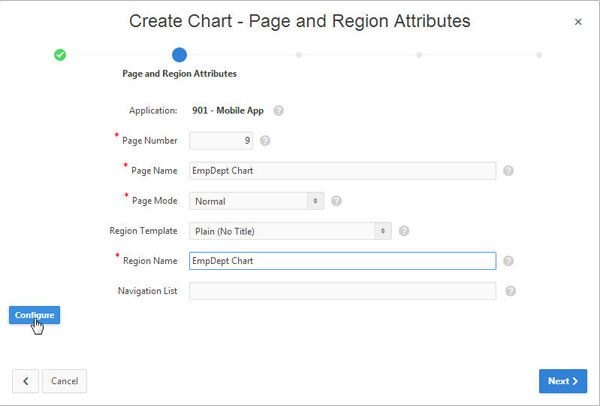Screen dimensions: 600x406
Task: Click the green completed step checkmark
Action: (x=60, y=54)
